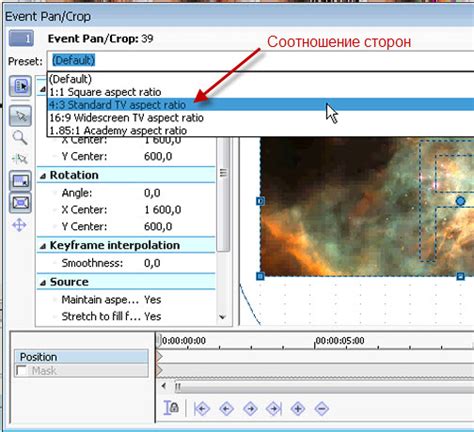
Task: Toggle the Lock Aspect Ratio icon
Action: click(21, 181)
